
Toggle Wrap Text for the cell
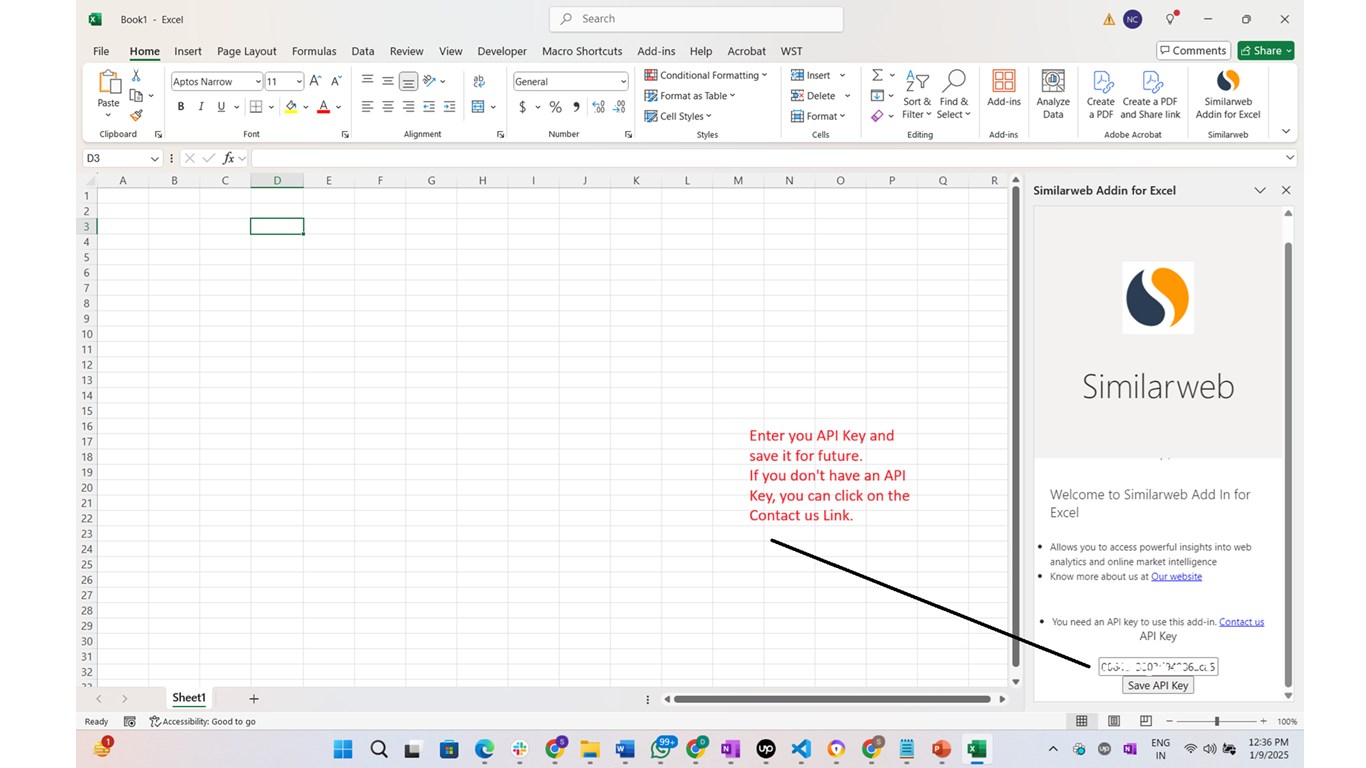point(479,81)
